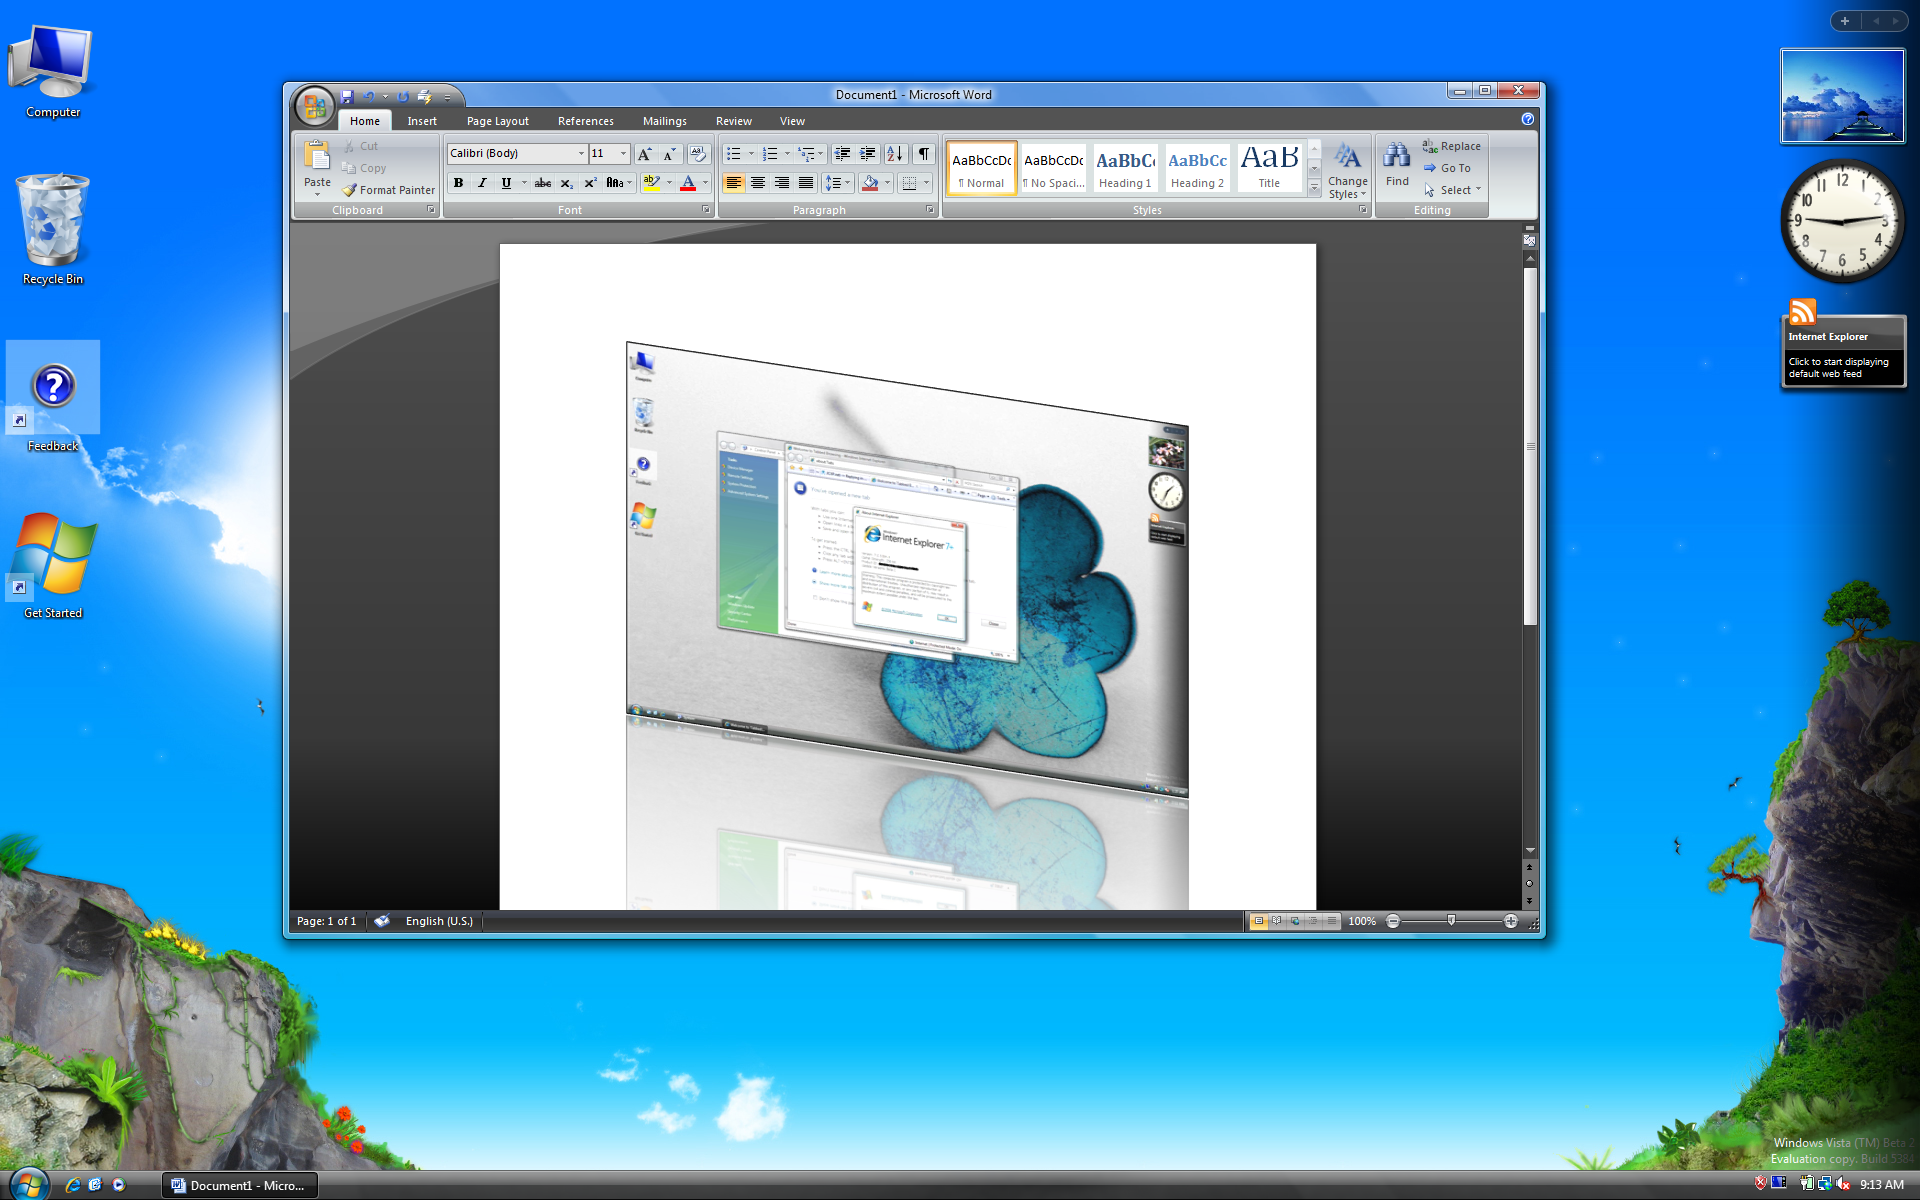Open line spacing dropdown
This screenshot has height=1200, width=1920.
tap(837, 183)
